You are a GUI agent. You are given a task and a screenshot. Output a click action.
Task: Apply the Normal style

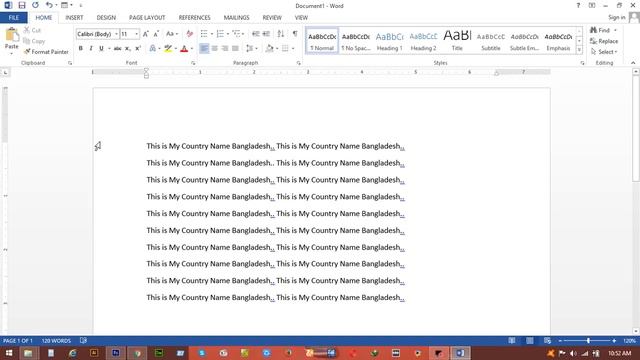tap(322, 41)
